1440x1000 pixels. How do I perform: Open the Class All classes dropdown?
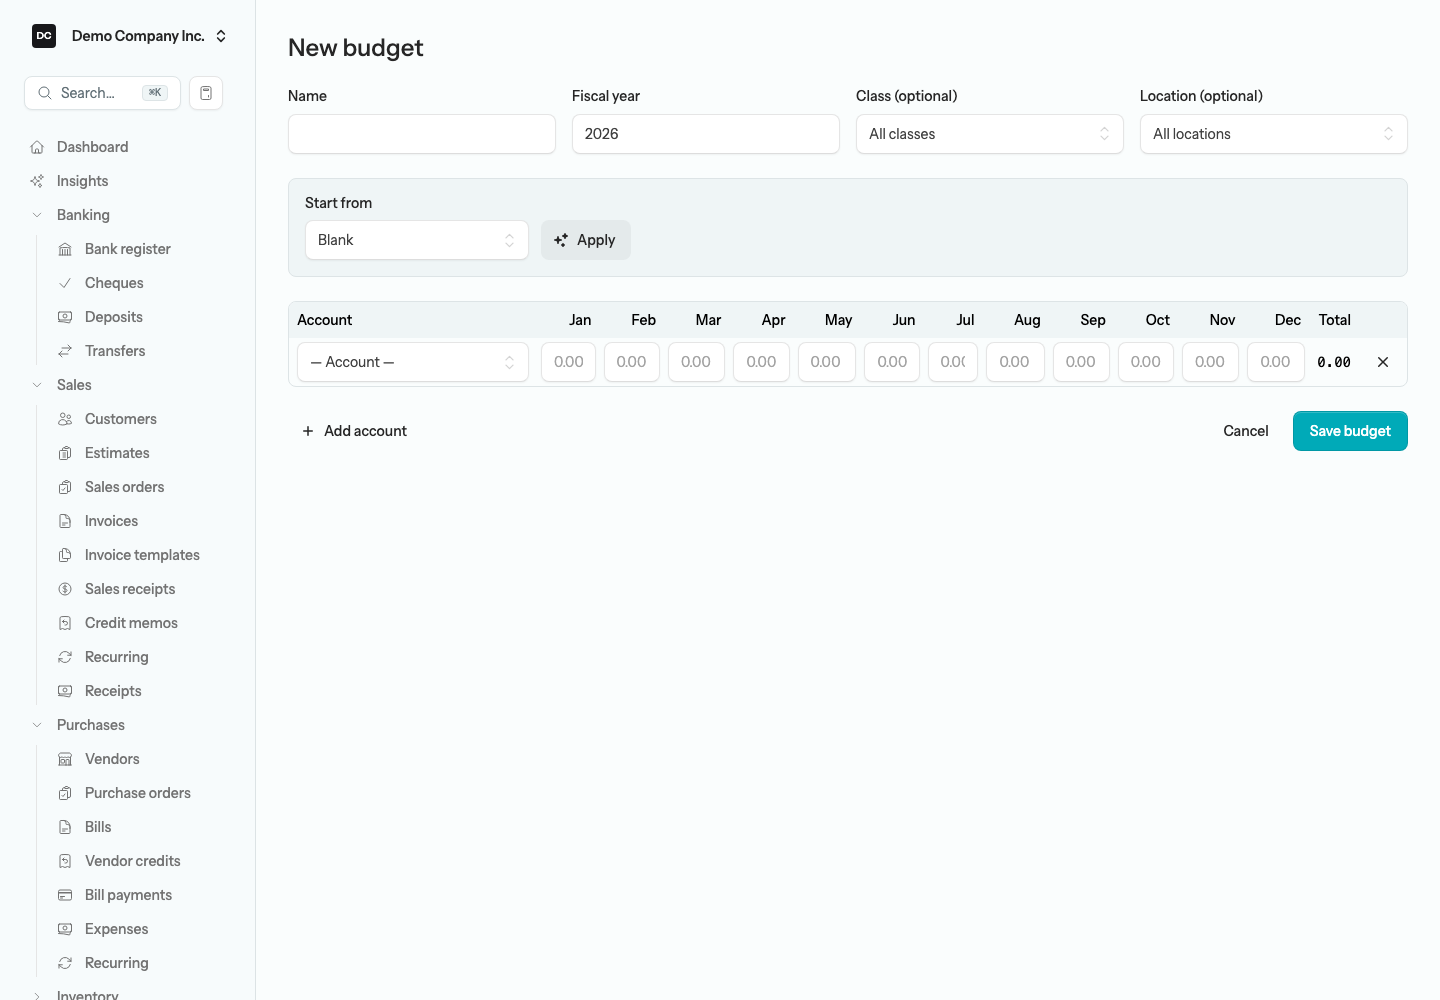pyautogui.click(x=990, y=134)
